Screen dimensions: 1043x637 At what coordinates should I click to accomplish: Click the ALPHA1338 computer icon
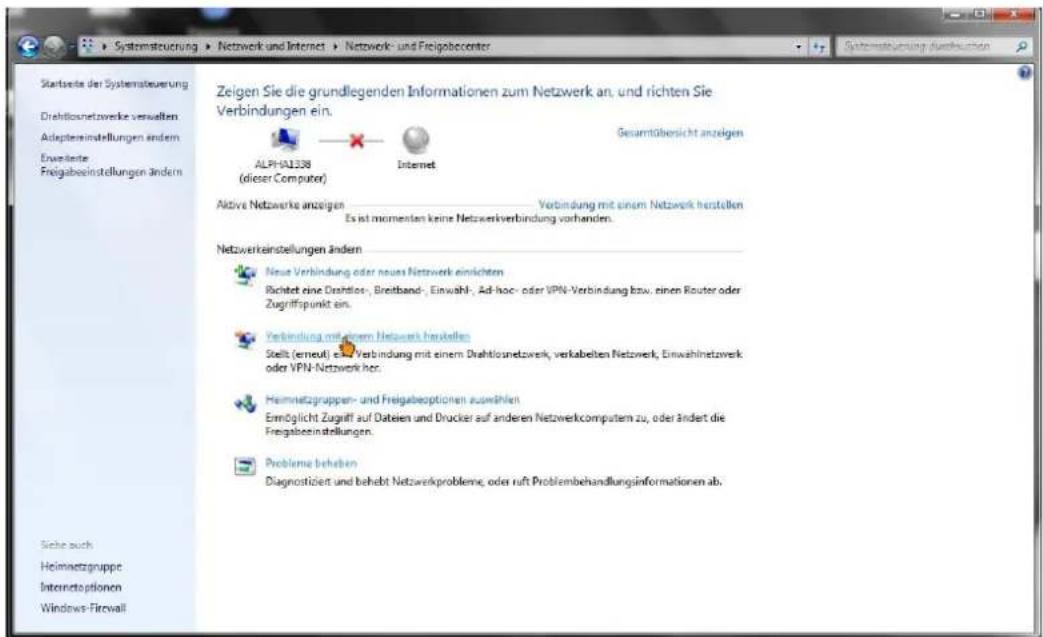pyautogui.click(x=285, y=140)
